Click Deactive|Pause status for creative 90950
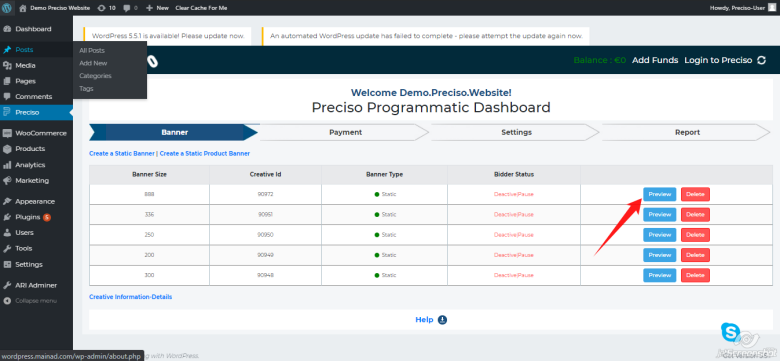This screenshot has height=362, width=780. [x=513, y=235]
